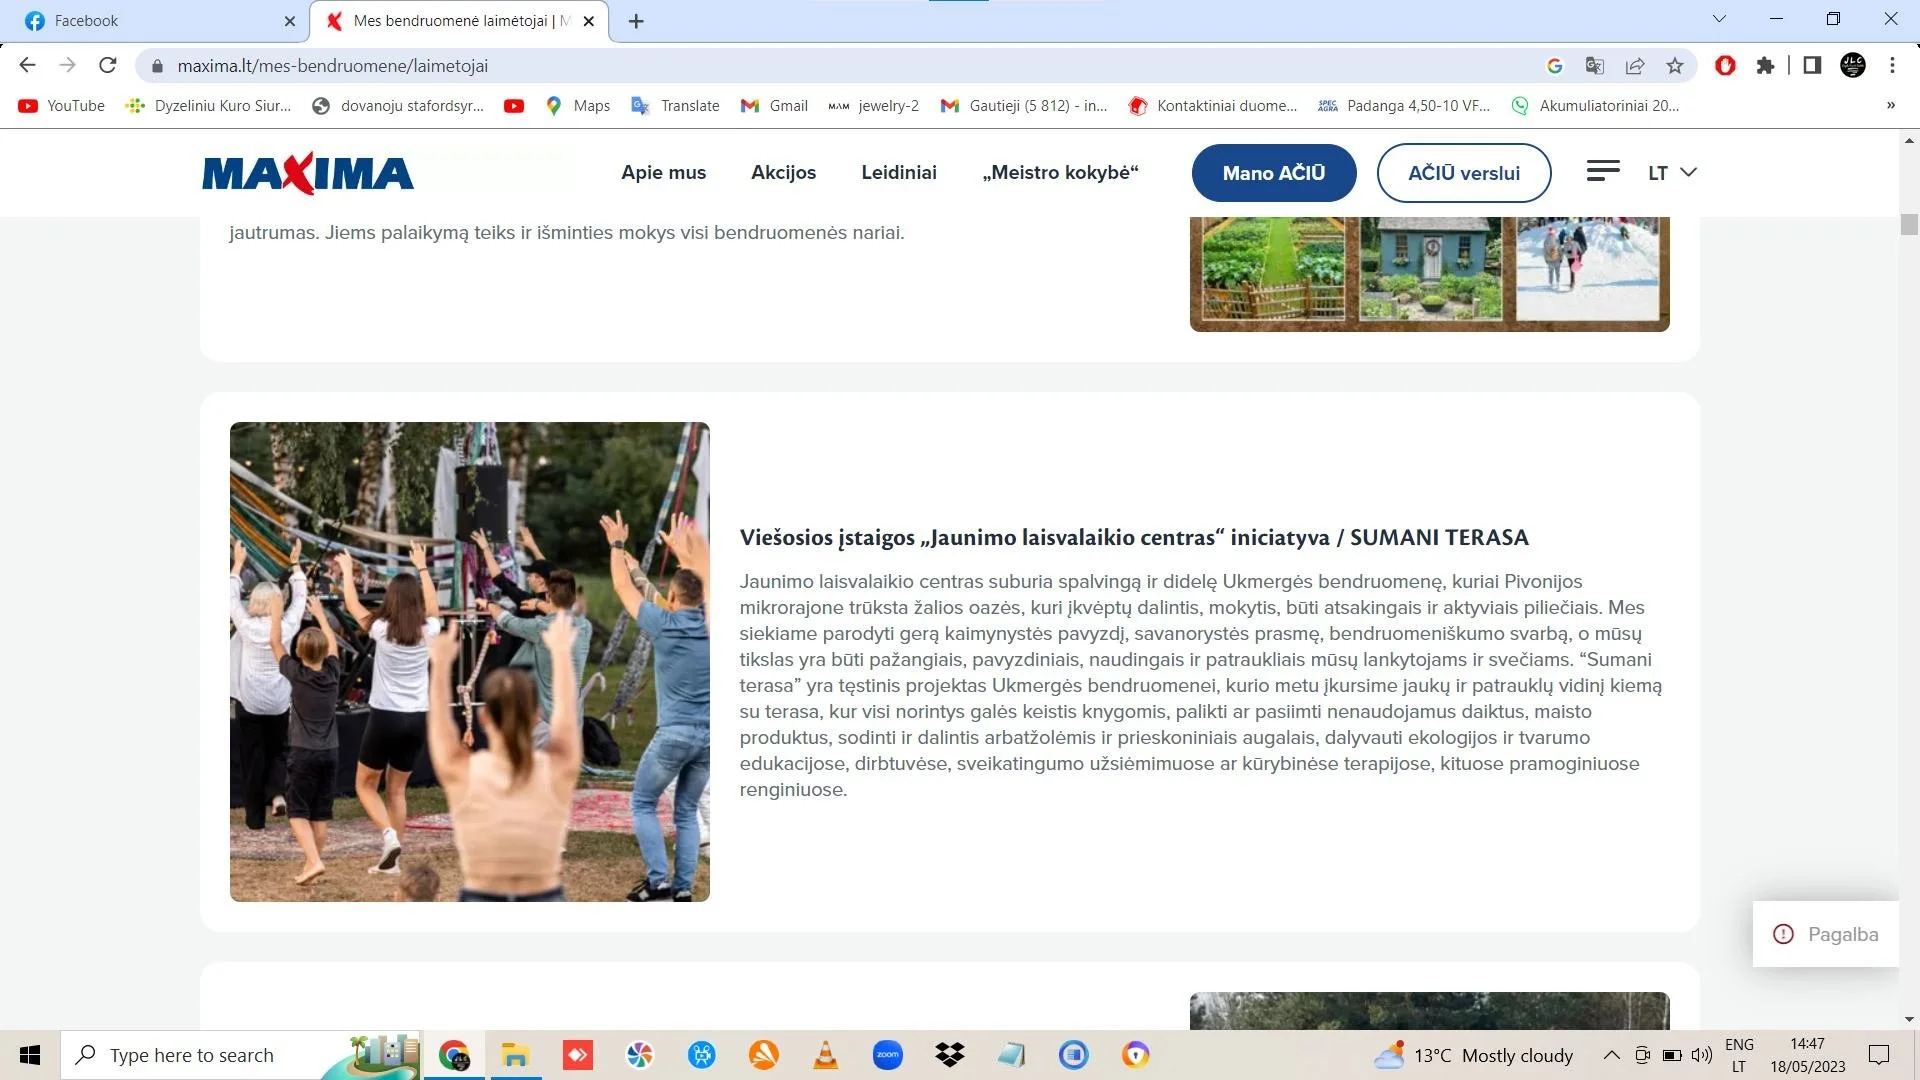This screenshot has height=1080, width=1920.
Task: Open Avast antivirus from the taskbar
Action: coord(764,1055)
